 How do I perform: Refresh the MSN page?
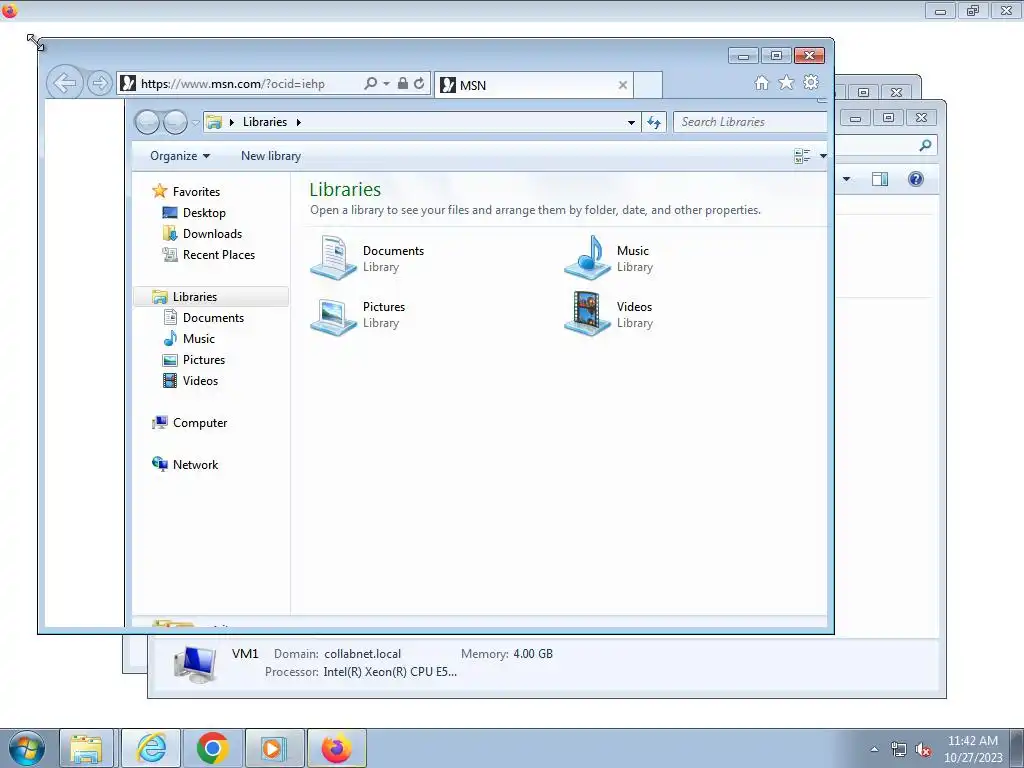click(x=419, y=83)
